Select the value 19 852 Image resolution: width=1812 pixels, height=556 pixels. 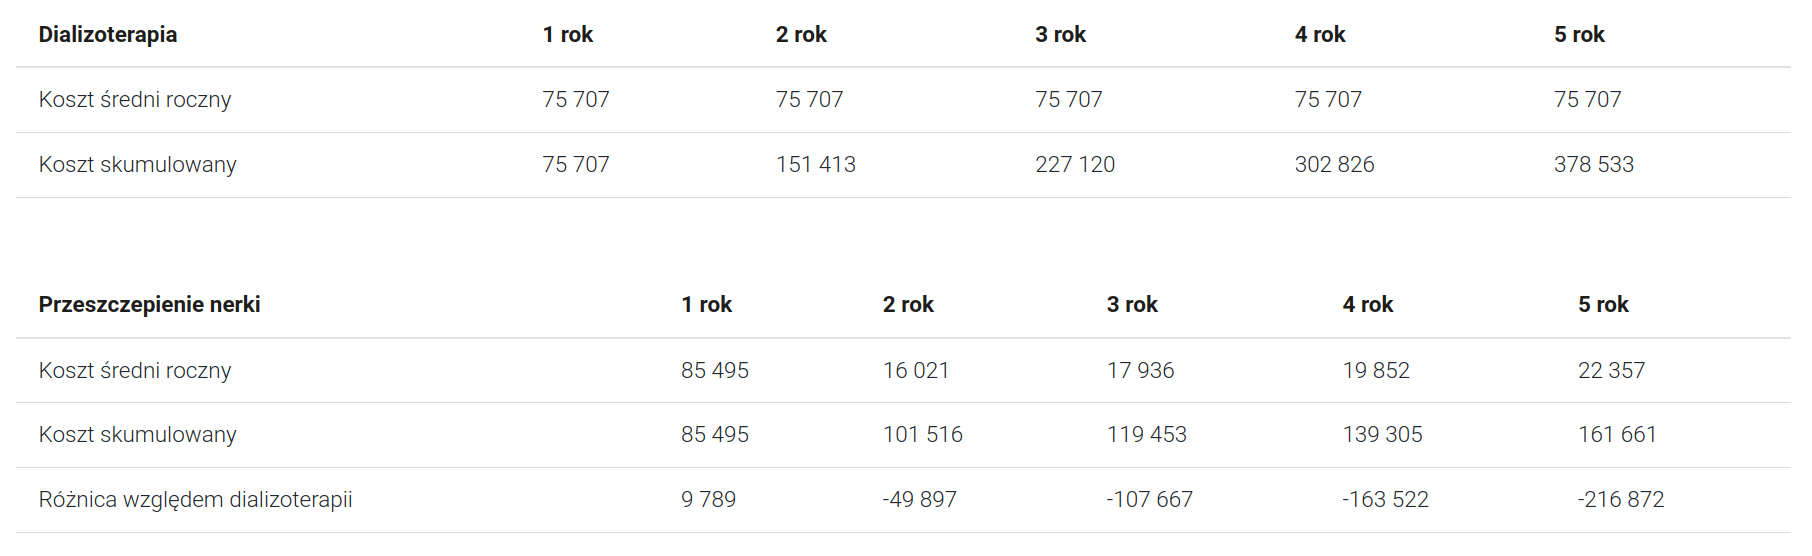coord(1376,370)
